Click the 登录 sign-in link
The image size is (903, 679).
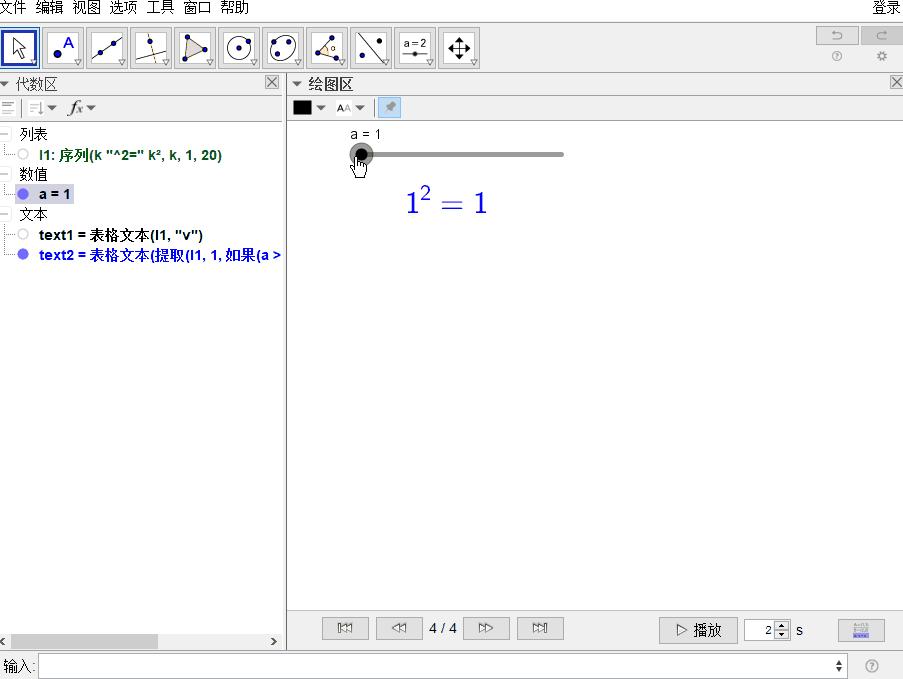(886, 8)
